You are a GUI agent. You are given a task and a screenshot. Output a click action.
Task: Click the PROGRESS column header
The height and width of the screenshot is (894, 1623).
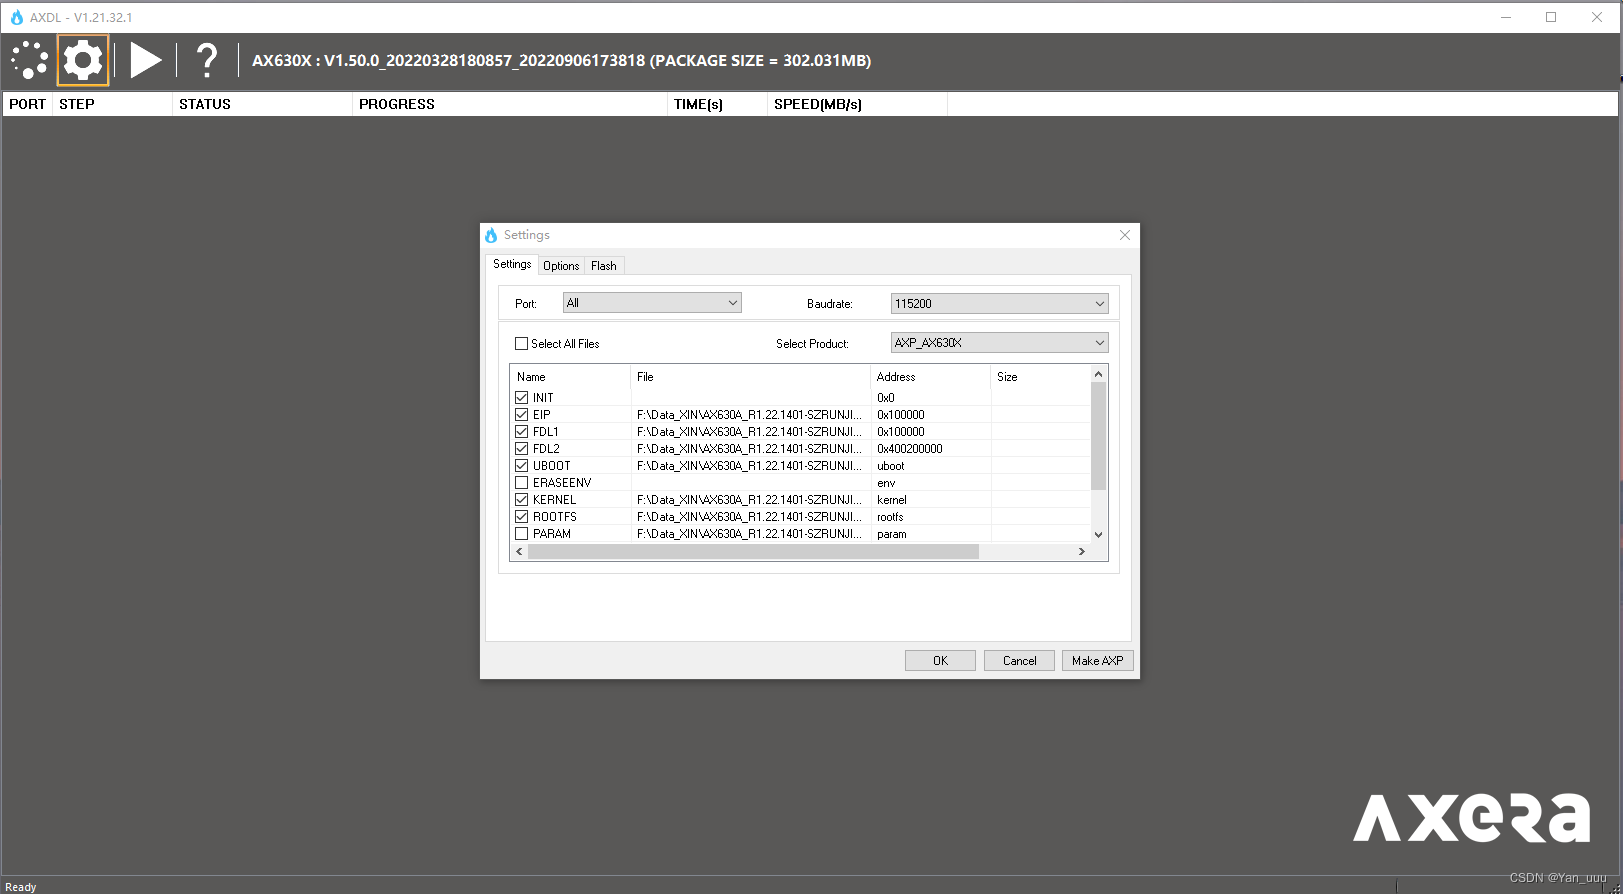pyautogui.click(x=510, y=104)
